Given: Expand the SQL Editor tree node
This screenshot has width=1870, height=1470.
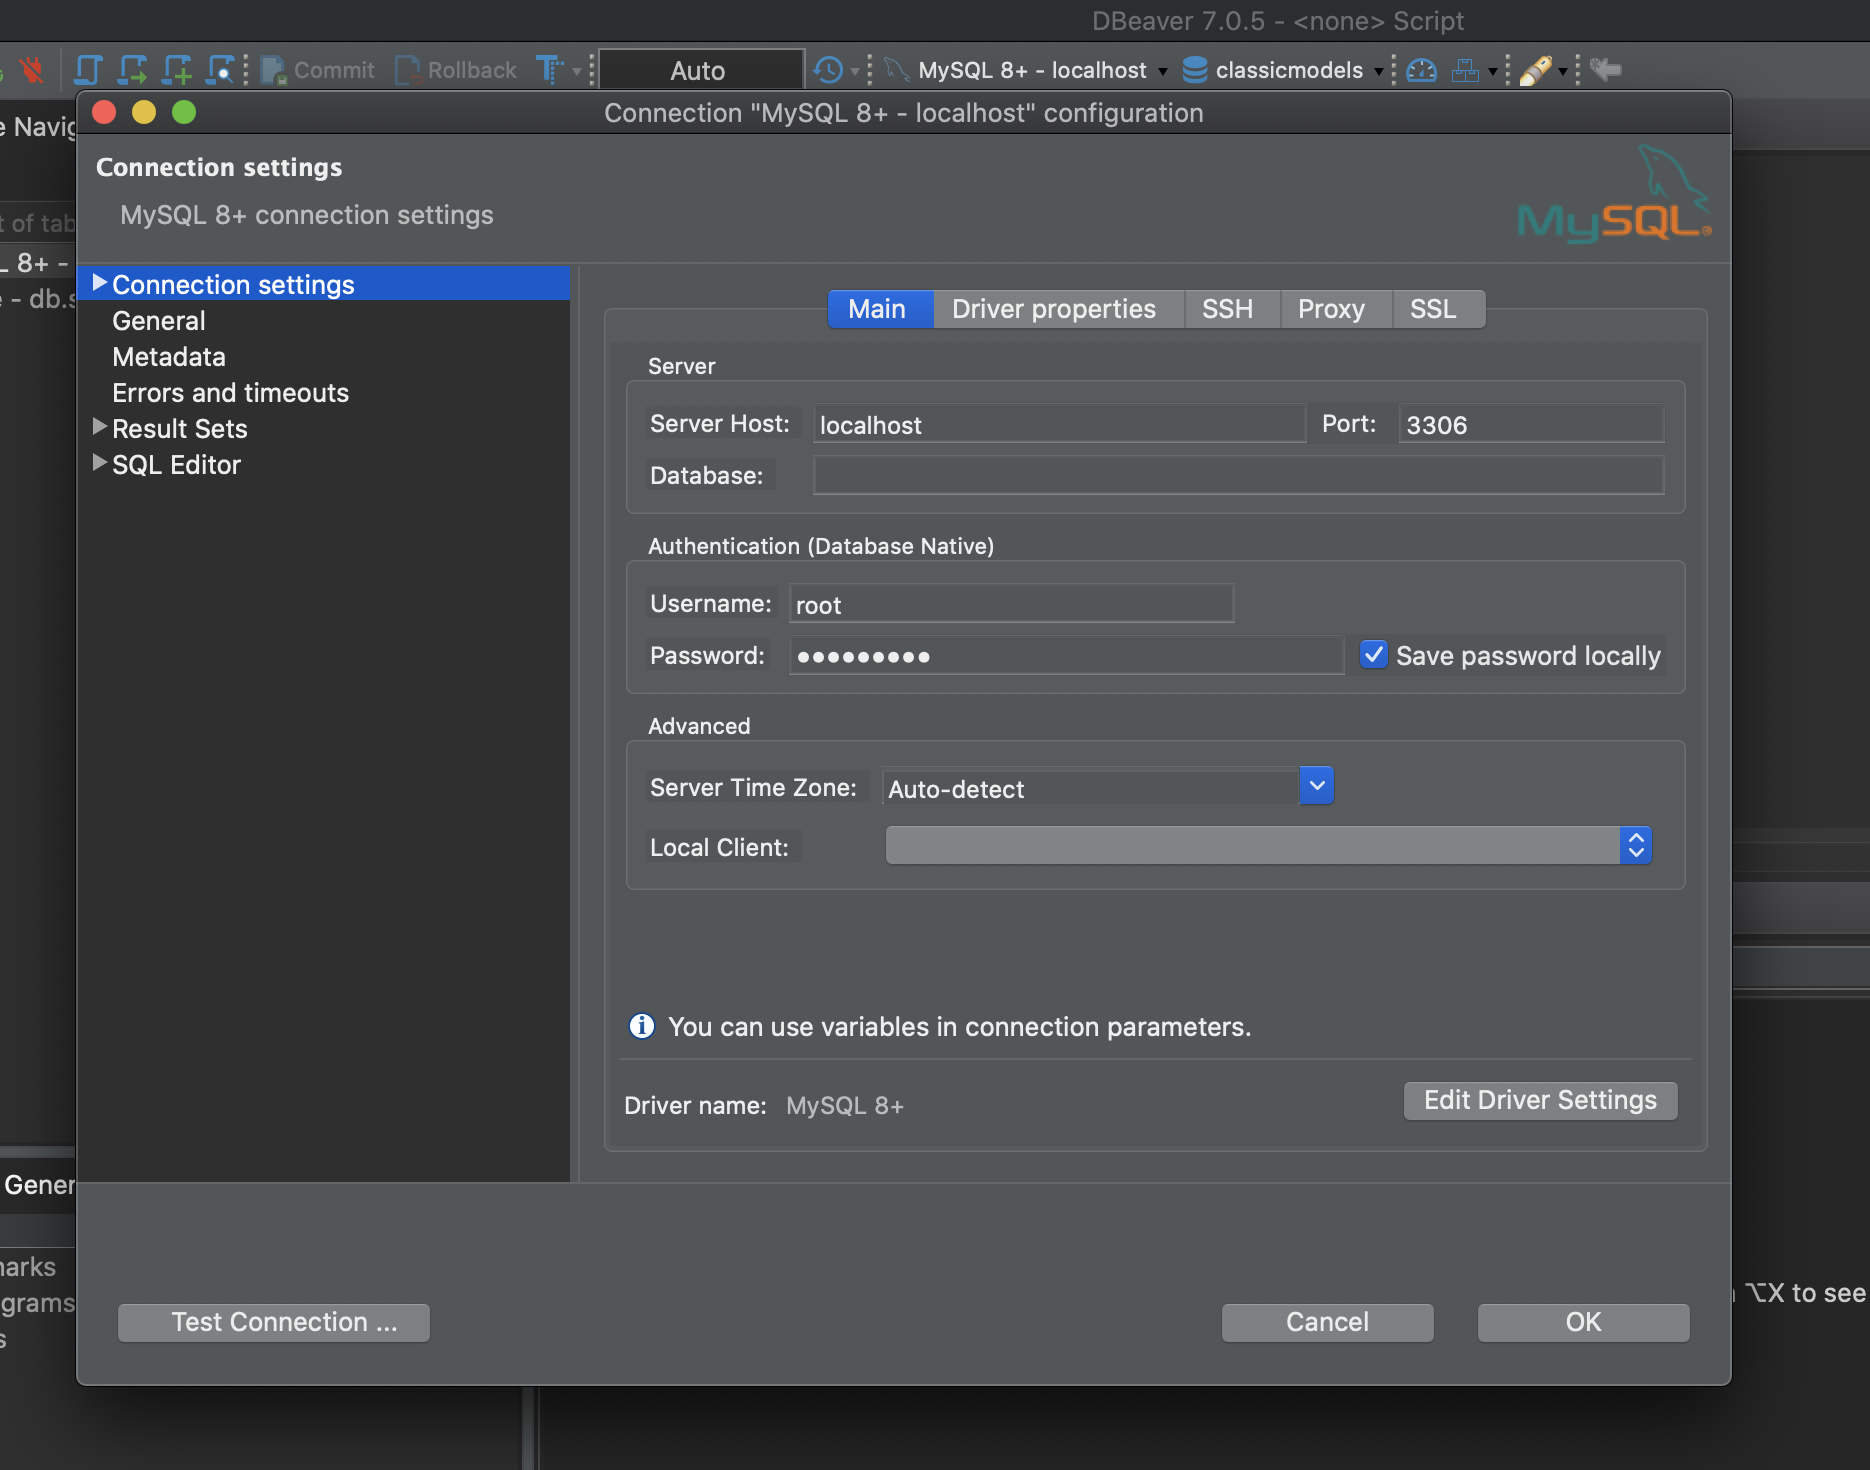Looking at the screenshot, I should click(99, 463).
